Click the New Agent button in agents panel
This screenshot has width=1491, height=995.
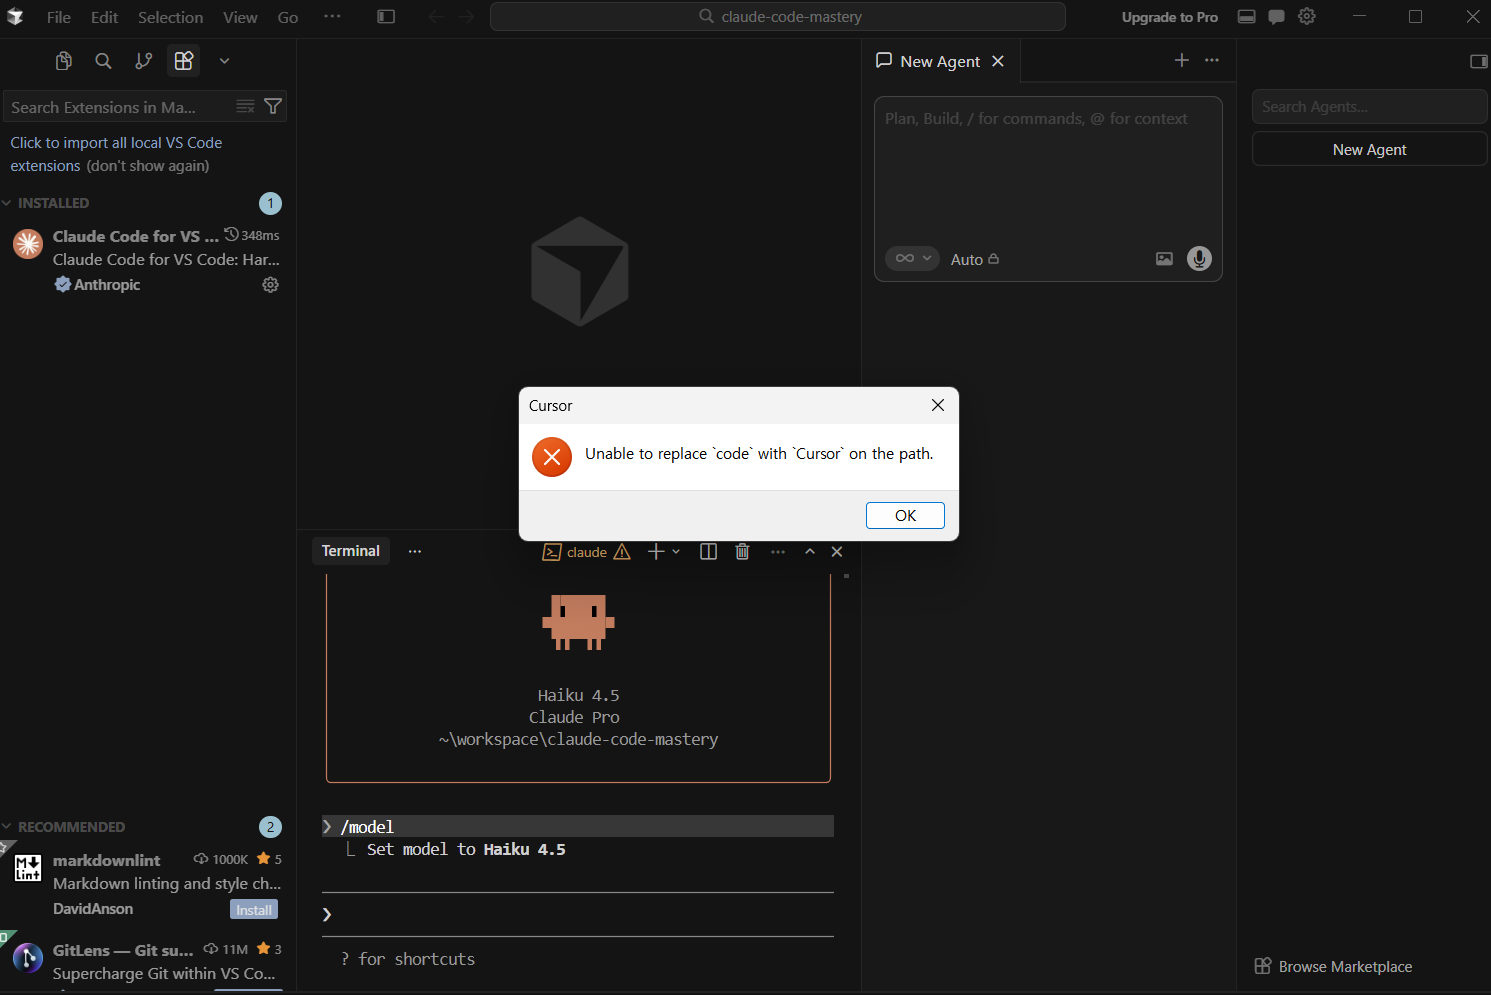tap(1369, 150)
